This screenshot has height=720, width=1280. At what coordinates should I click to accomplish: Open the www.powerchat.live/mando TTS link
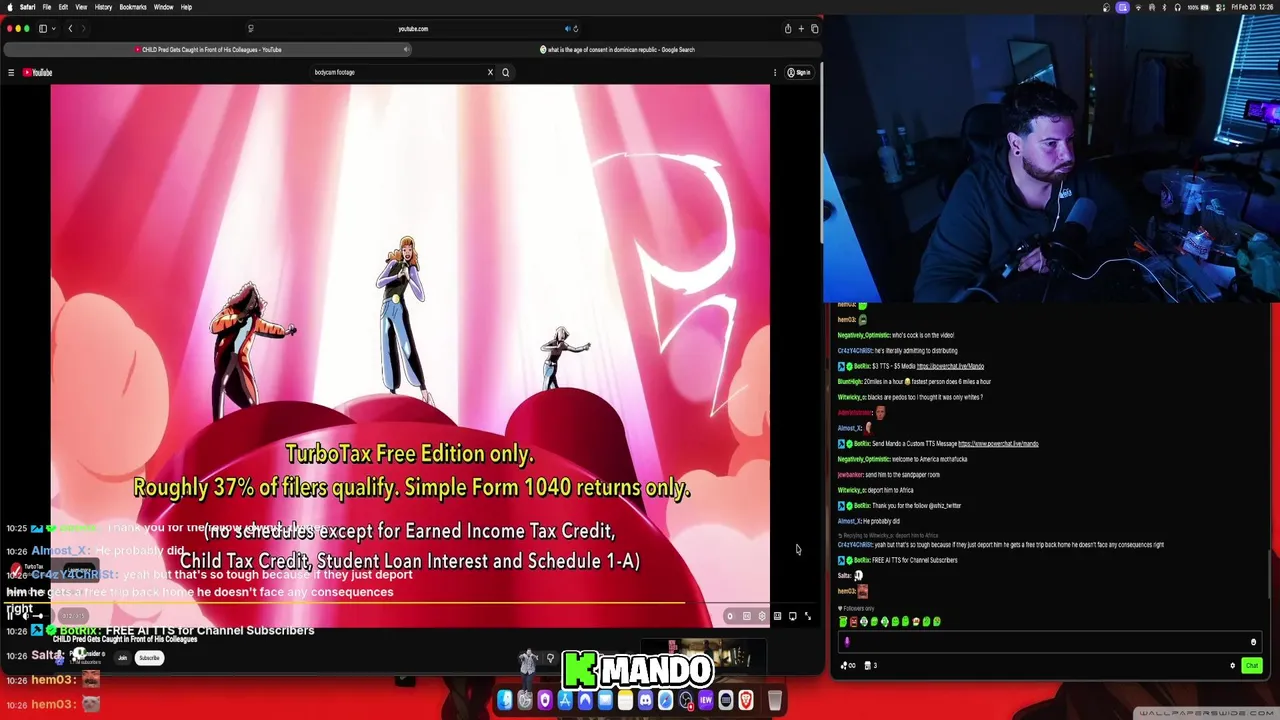tap(998, 443)
